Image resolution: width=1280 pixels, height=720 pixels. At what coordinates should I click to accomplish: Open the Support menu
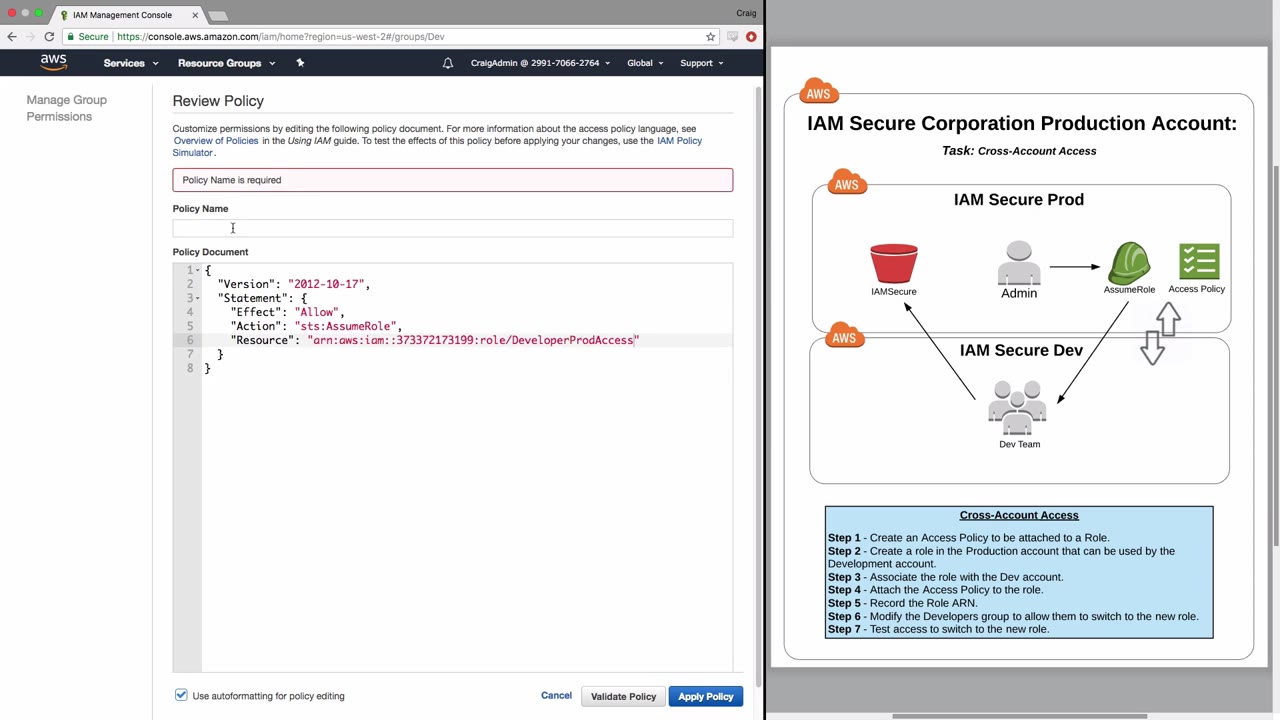pos(701,63)
